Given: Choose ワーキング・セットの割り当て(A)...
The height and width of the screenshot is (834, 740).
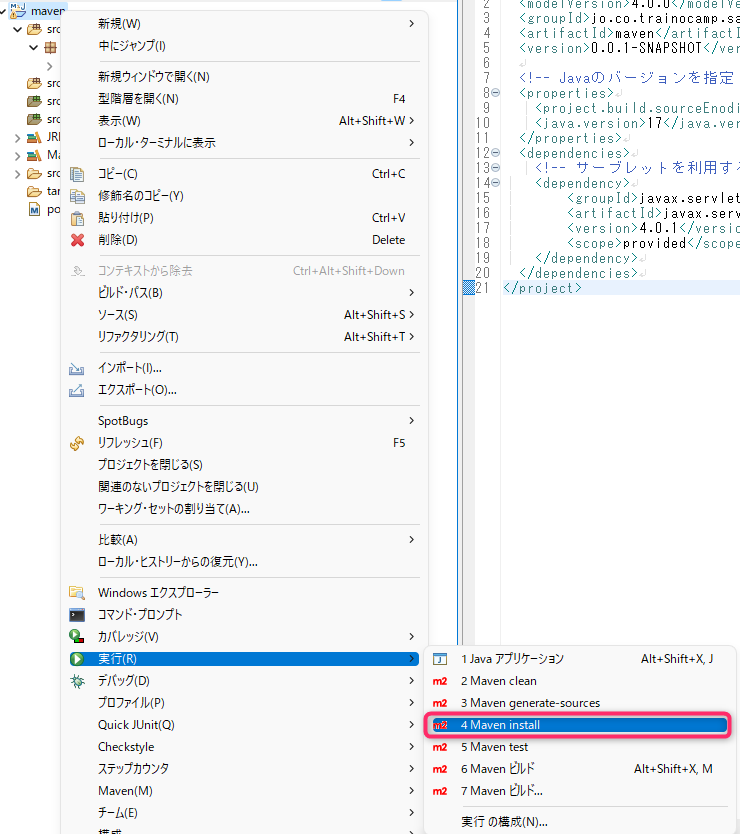Looking at the screenshot, I should point(245,509).
